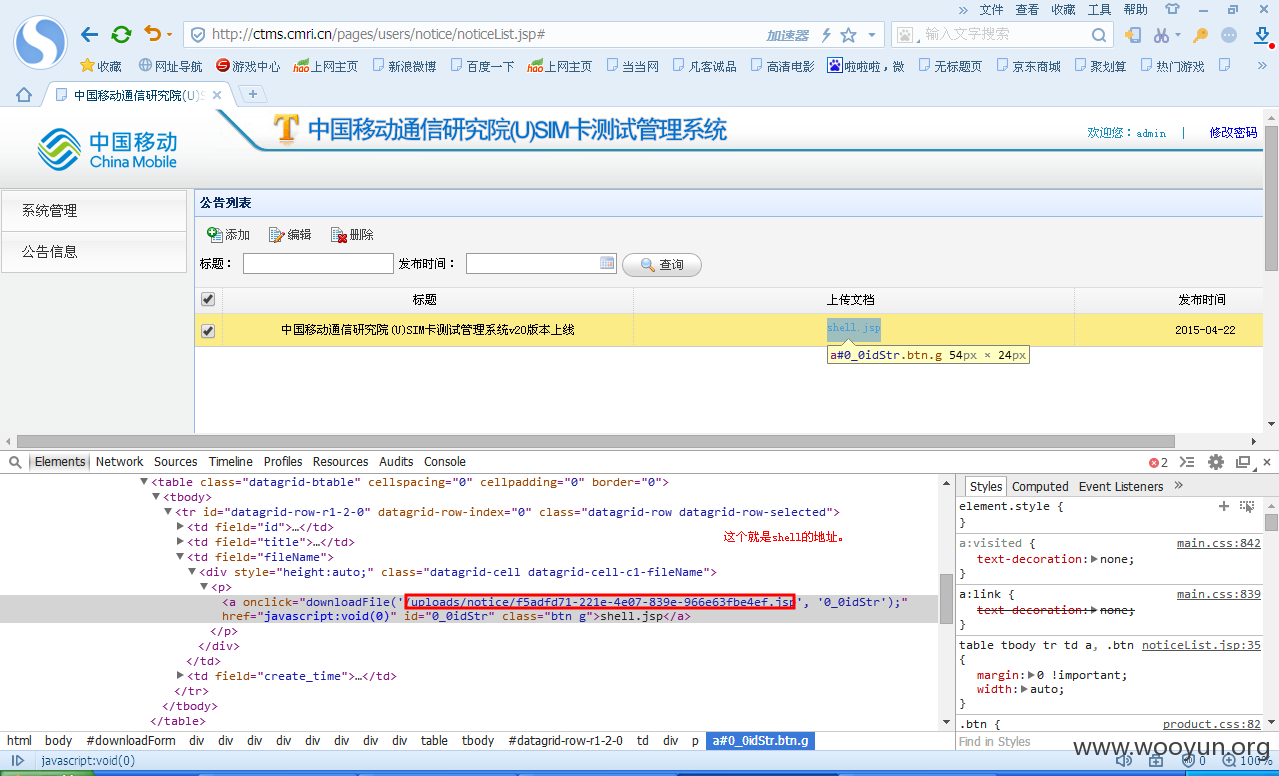
Task: Toggle the checkbox for the notice row
Action: click(x=208, y=330)
